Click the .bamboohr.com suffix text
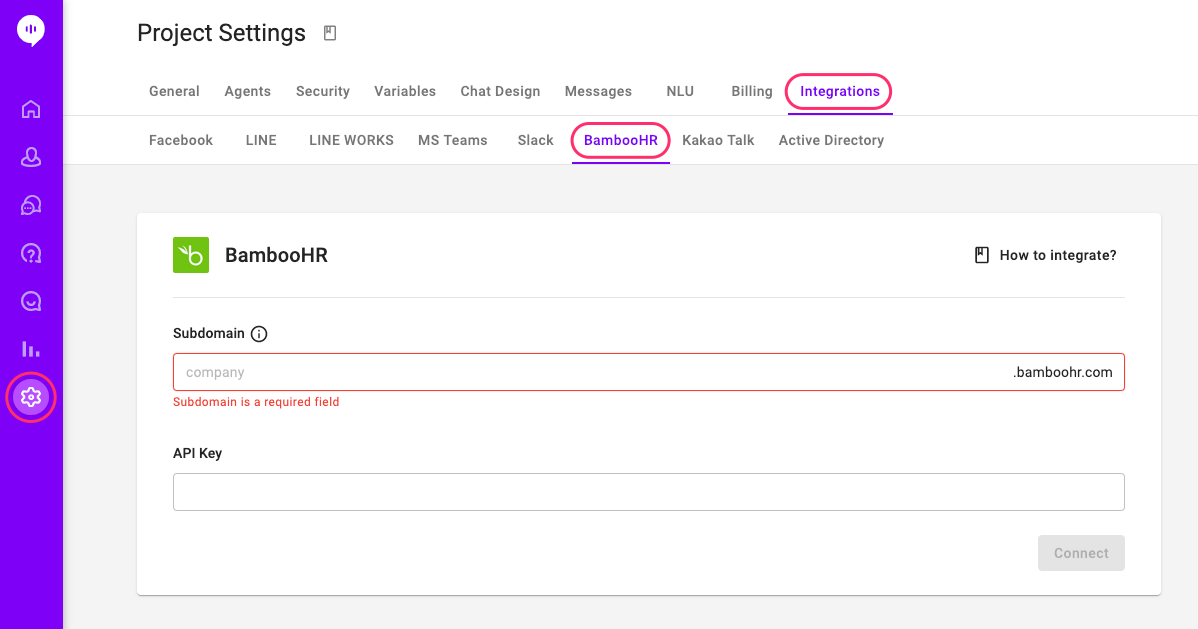This screenshot has width=1198, height=629. coord(1063,372)
